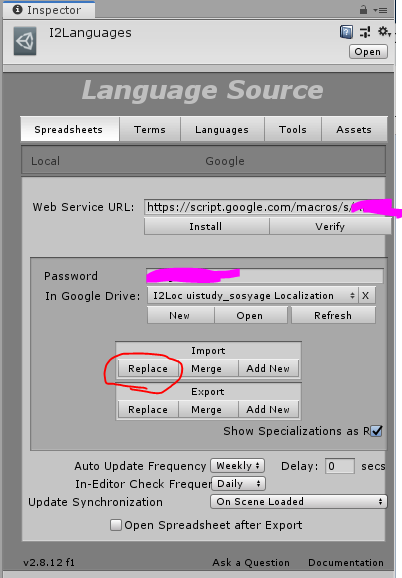Open the Documentation link
402x578 pixels.
346,563
